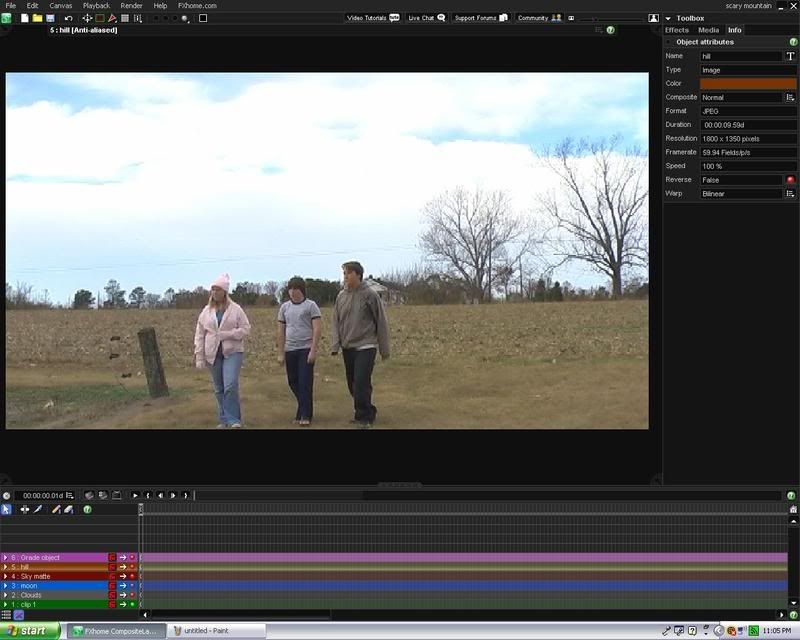
Task: Click Support Forums button
Action: pyautogui.click(x=481, y=18)
